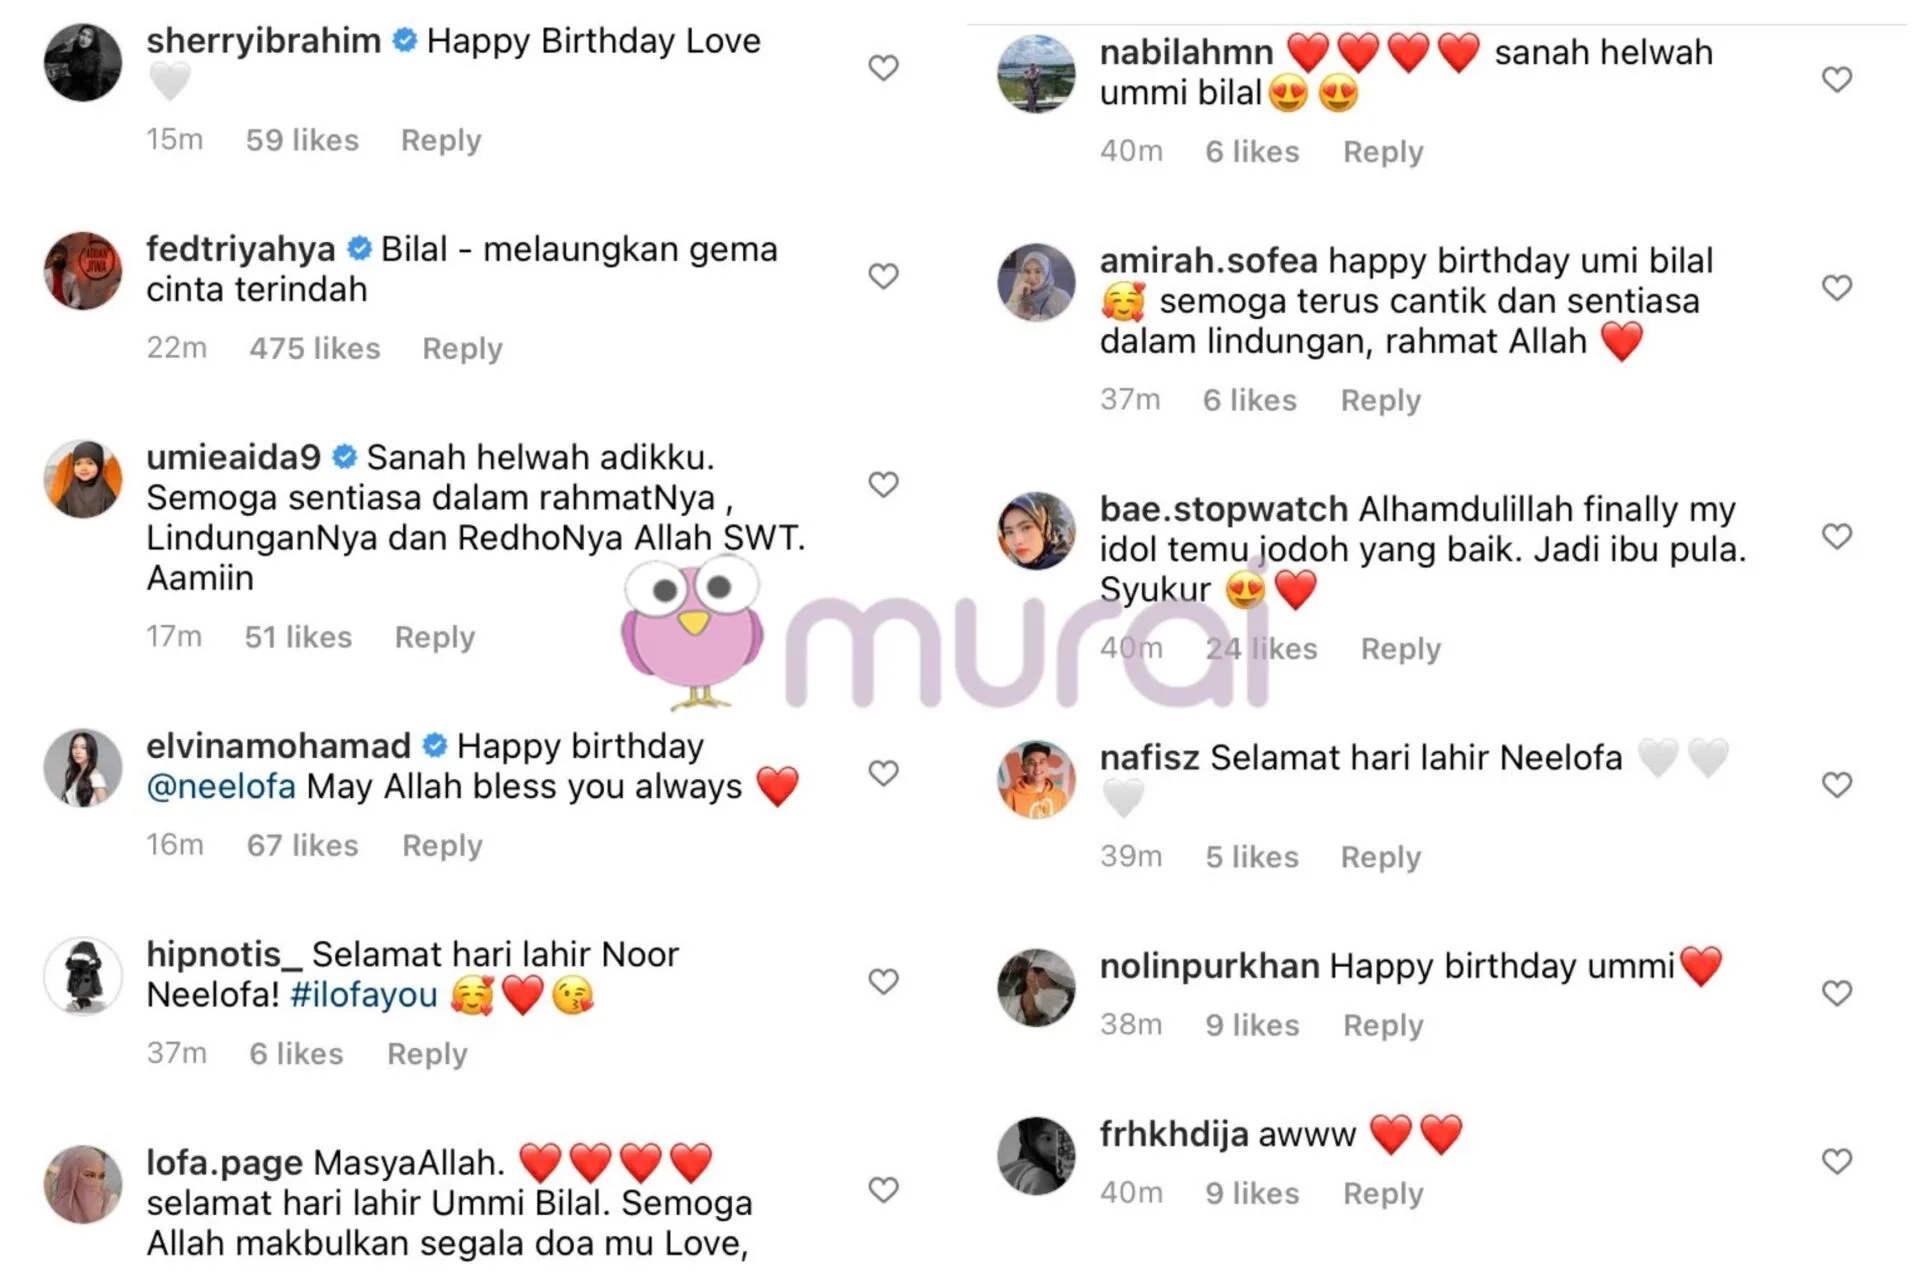Reply to bae.stopwatch's comment
This screenshot has height=1280, width=1920.
point(1401,649)
